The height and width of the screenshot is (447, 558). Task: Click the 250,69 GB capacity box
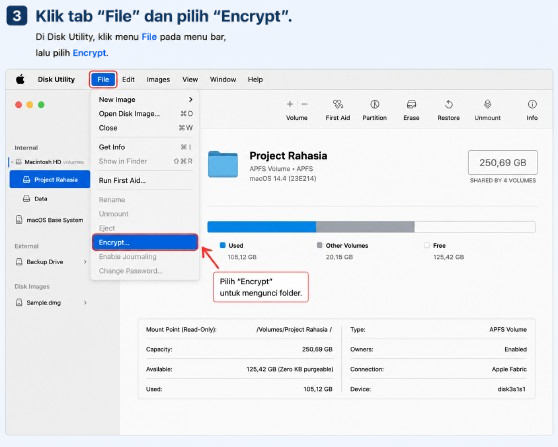[502, 163]
